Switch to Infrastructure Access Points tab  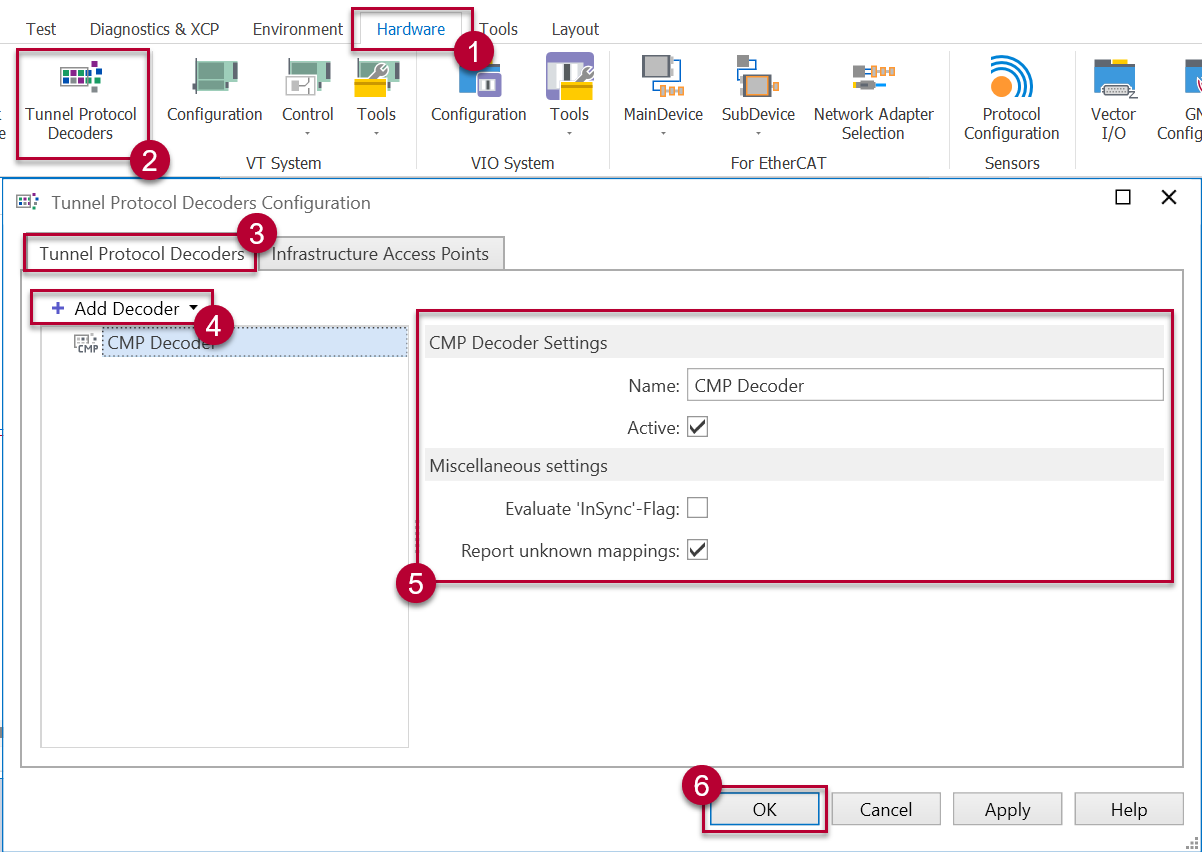tap(380, 254)
